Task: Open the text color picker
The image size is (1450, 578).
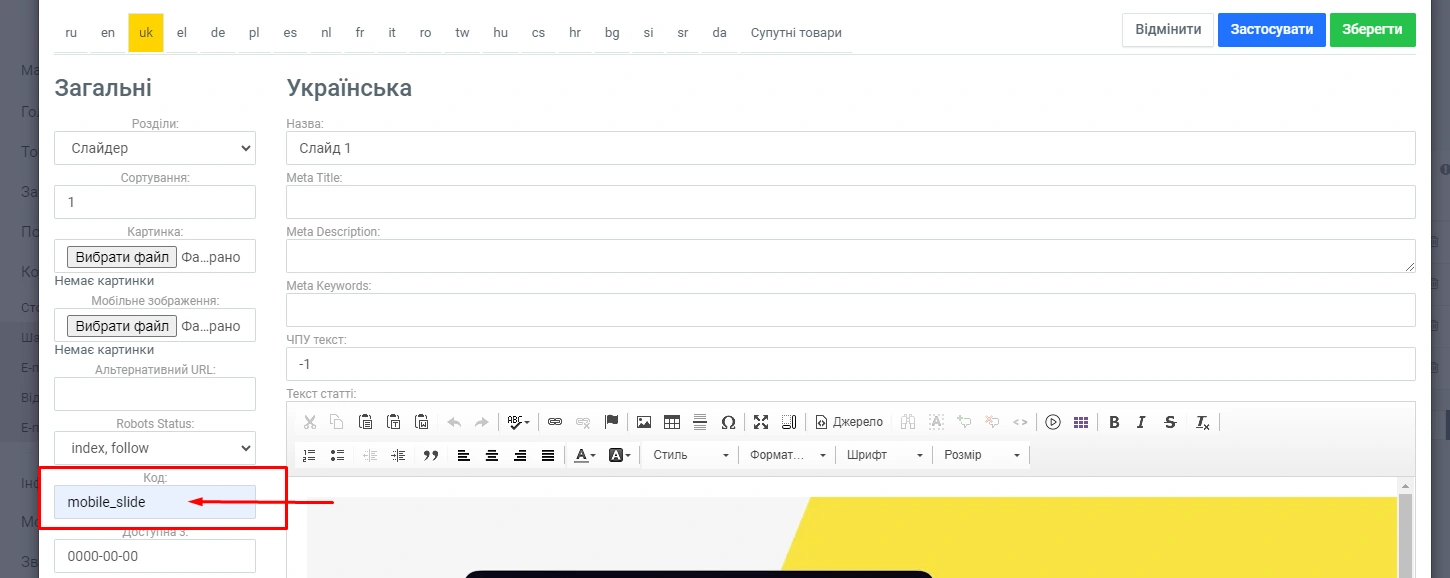Action: [586, 455]
